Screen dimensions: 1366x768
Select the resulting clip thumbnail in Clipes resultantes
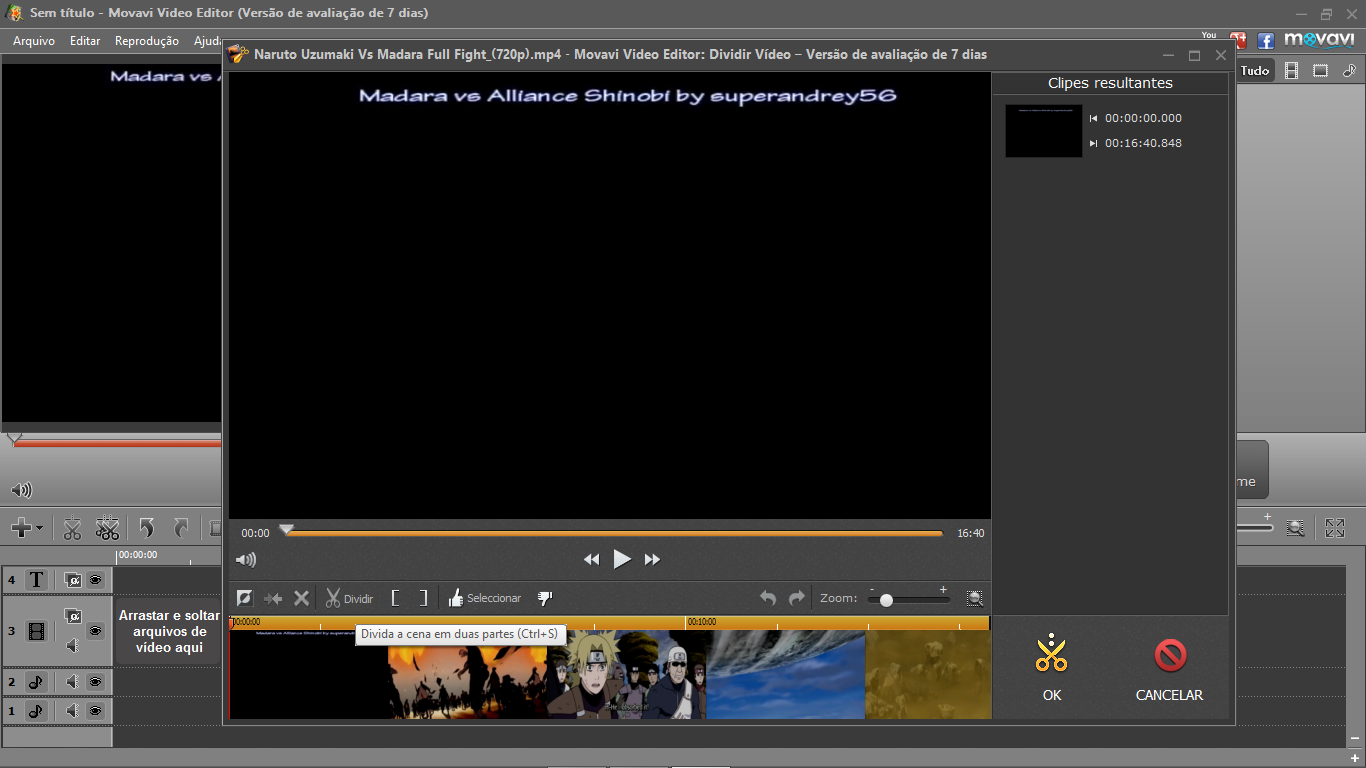(1043, 131)
